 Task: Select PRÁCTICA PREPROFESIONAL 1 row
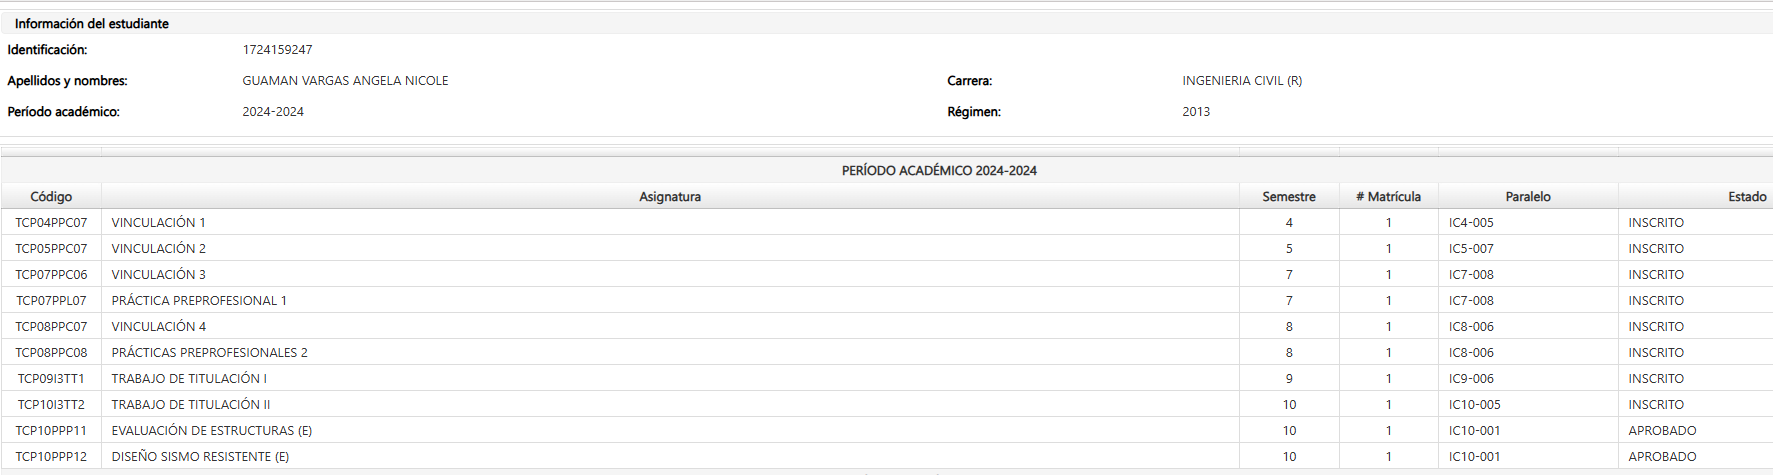(x=199, y=301)
